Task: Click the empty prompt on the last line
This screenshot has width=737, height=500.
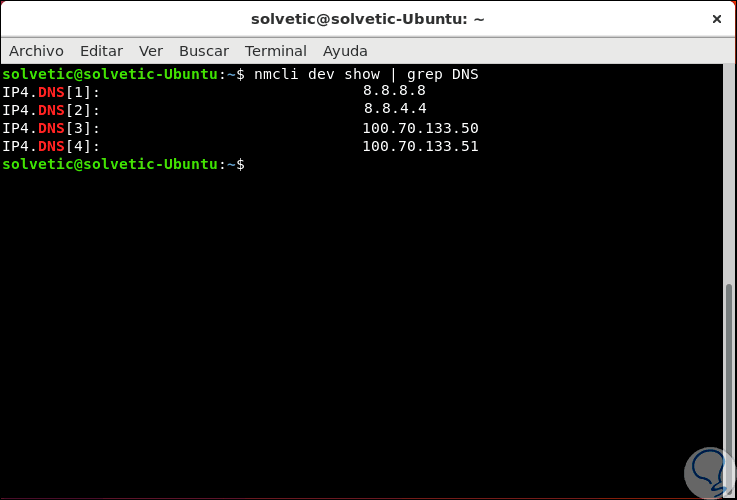Action: pyautogui.click(x=124, y=164)
